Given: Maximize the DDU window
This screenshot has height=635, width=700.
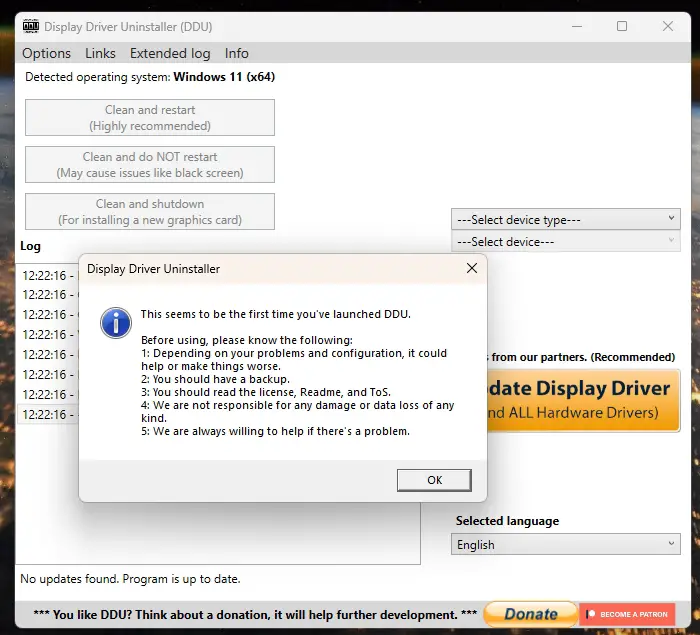Looking at the screenshot, I should click(622, 26).
